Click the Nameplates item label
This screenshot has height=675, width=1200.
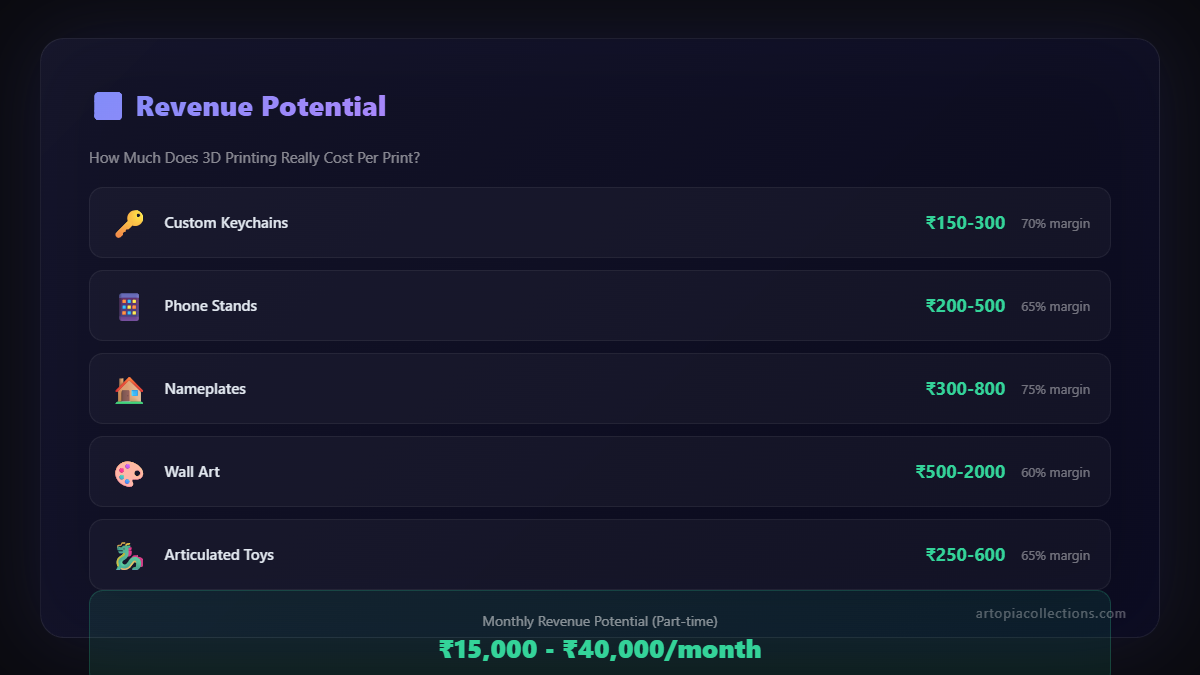click(x=205, y=389)
